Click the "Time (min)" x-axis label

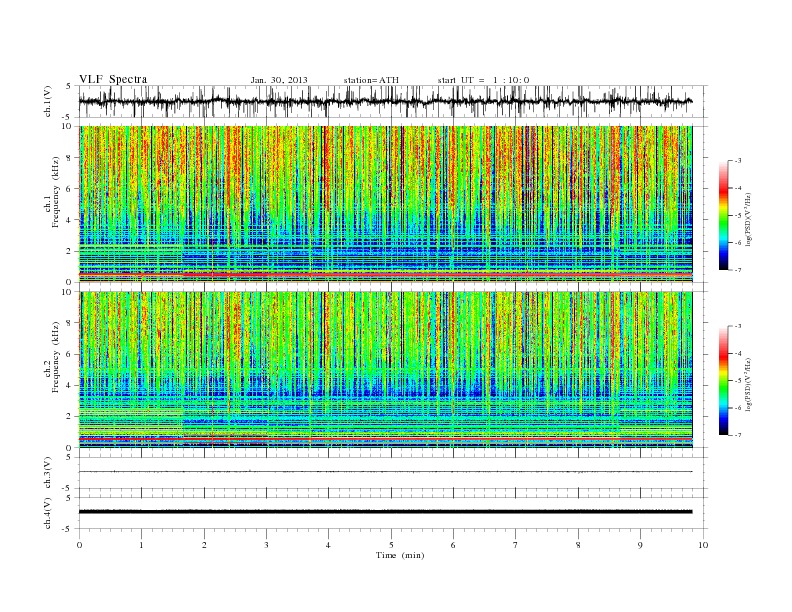tap(400, 555)
